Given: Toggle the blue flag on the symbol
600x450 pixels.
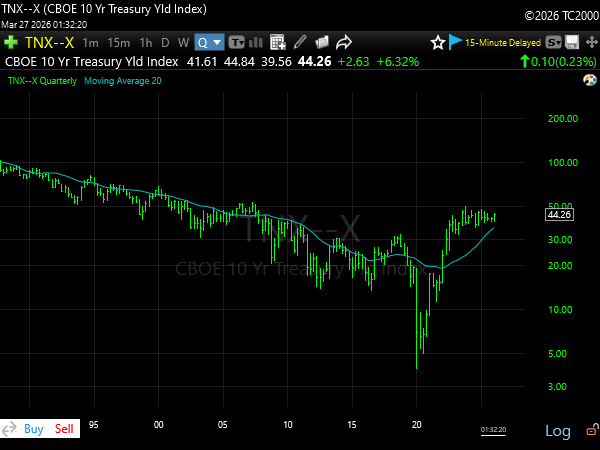Looking at the screenshot, I should [x=455, y=42].
